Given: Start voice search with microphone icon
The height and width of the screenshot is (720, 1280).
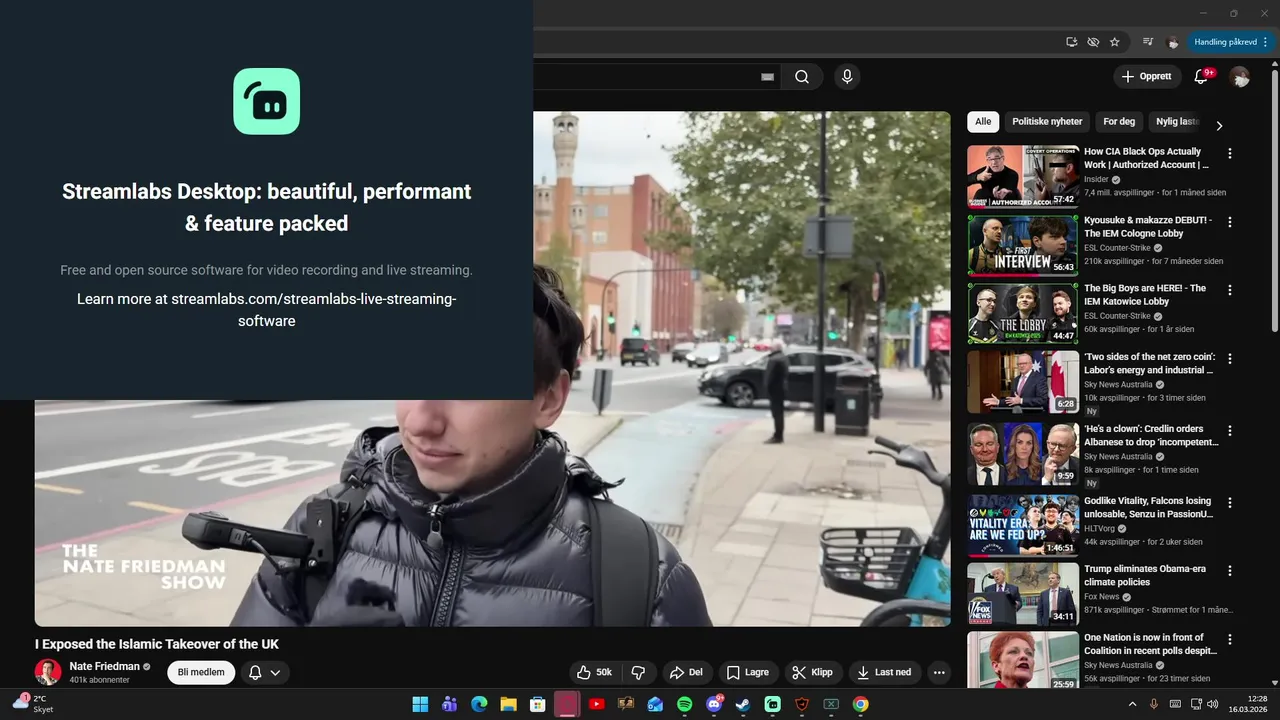Looking at the screenshot, I should tap(847, 77).
